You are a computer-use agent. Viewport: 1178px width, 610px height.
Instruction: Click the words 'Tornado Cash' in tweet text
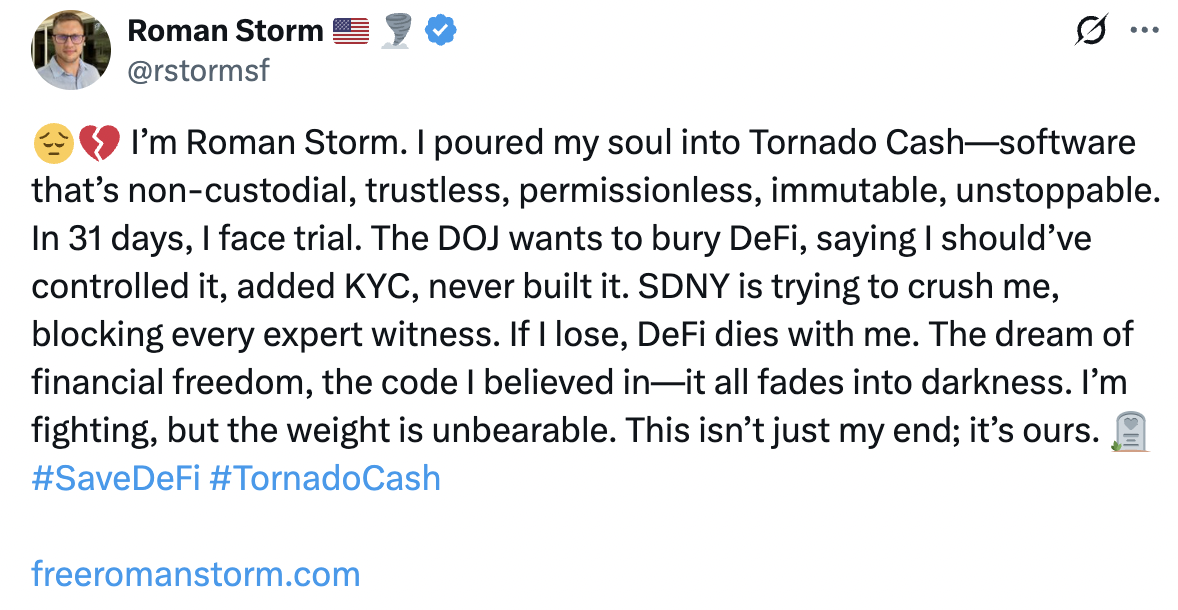tap(856, 143)
